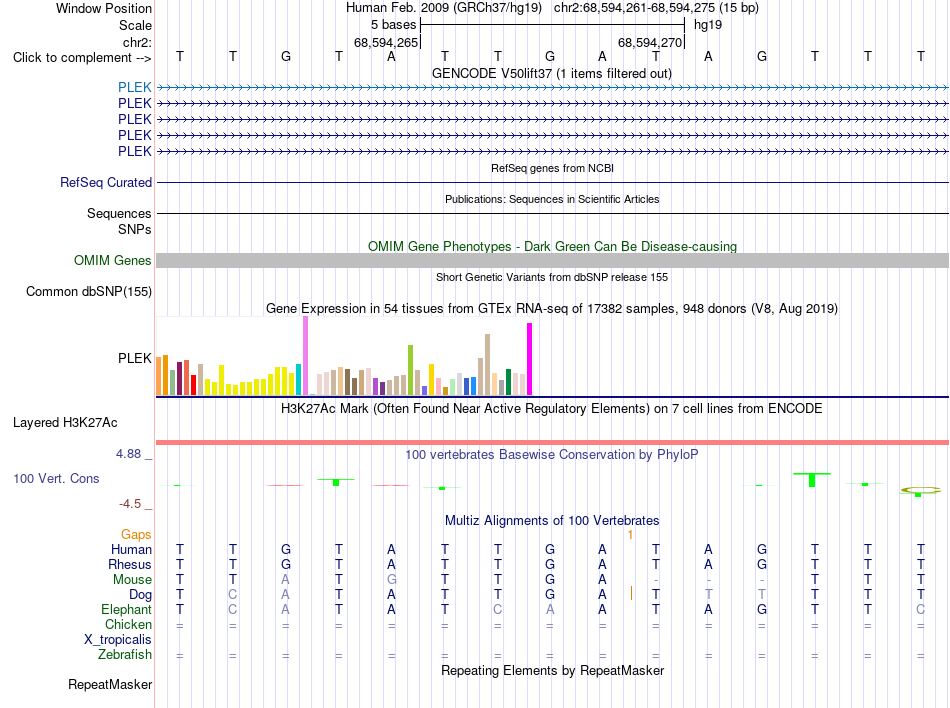This screenshot has height=708, width=950.
Task: Click the Rhesus species label
Action: click(130, 564)
